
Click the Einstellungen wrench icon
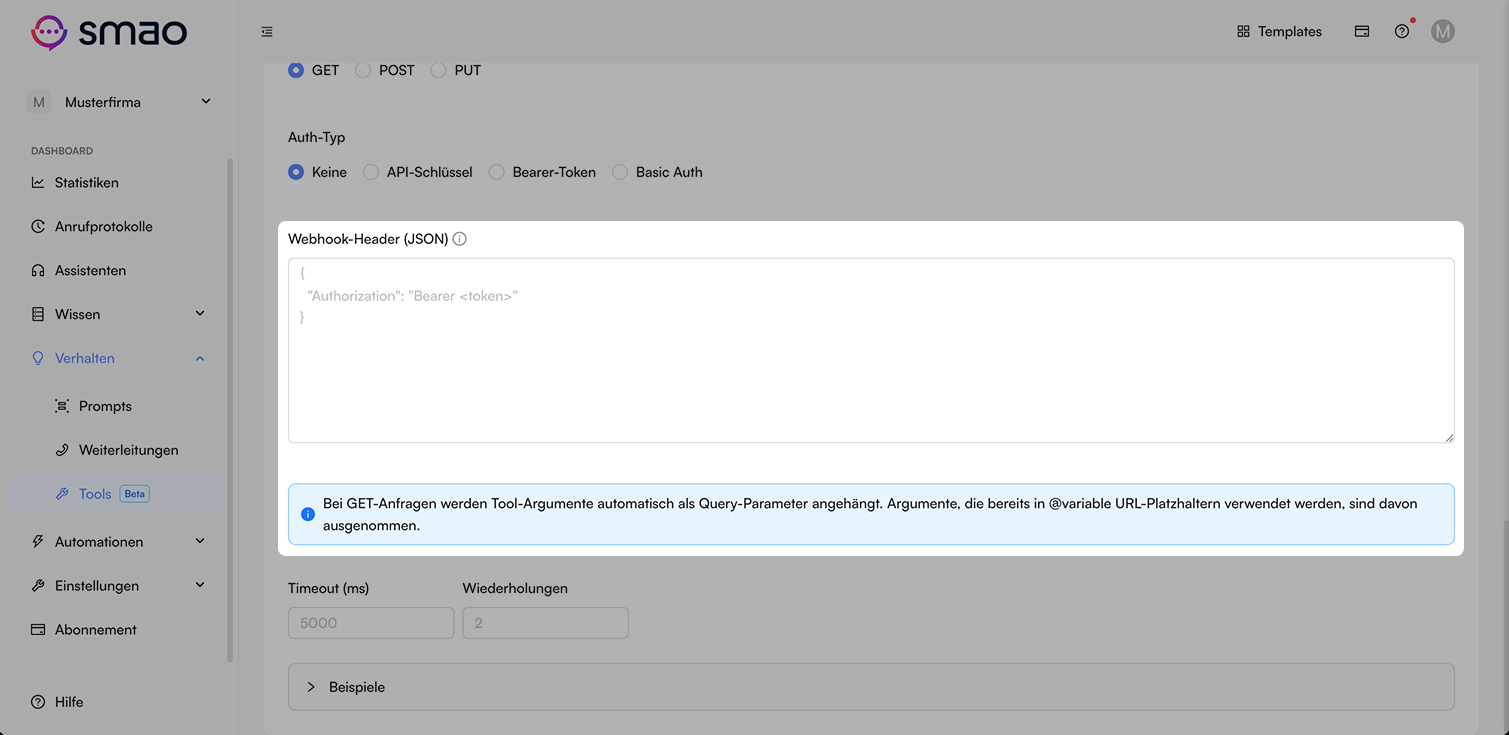pos(38,586)
